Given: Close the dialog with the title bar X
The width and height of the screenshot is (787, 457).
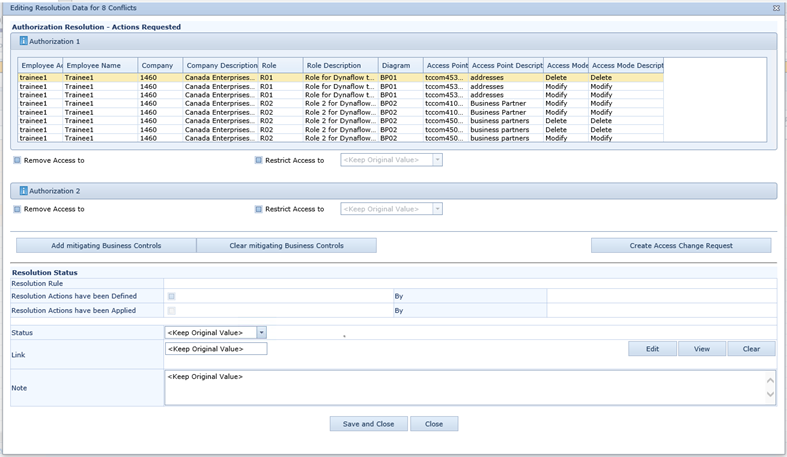Looking at the screenshot, I should [x=777, y=7].
